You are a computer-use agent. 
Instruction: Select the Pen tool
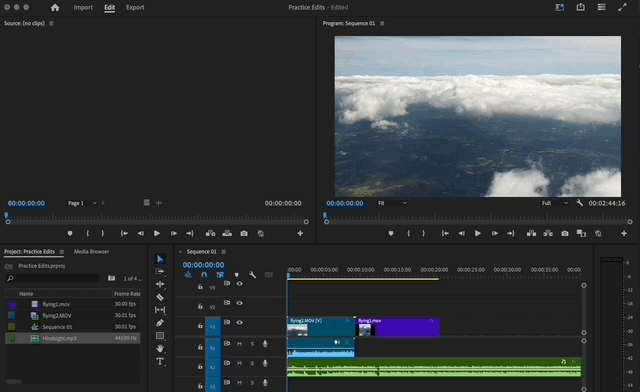click(160, 323)
